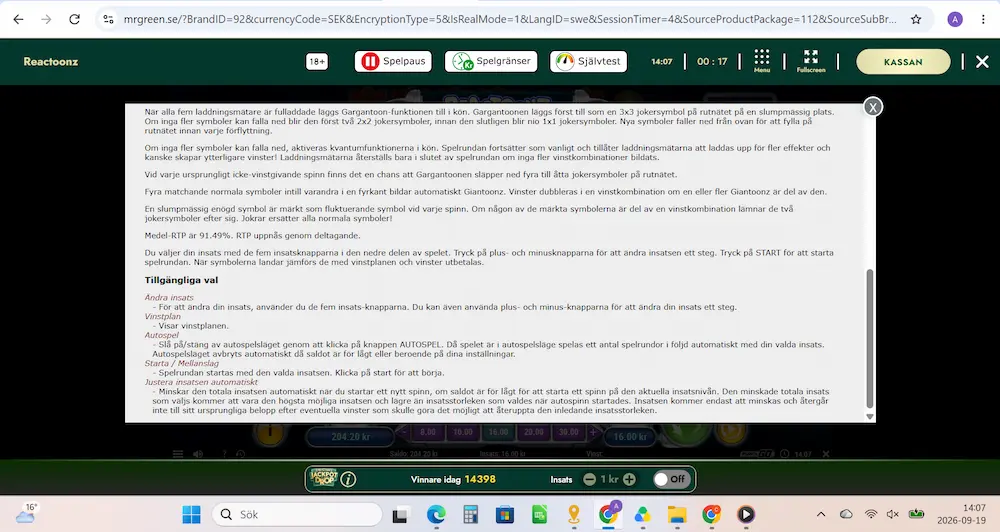Screen dimensions: 1000x532
Task: Open Calculator from the taskbar
Action: [x=471, y=514]
